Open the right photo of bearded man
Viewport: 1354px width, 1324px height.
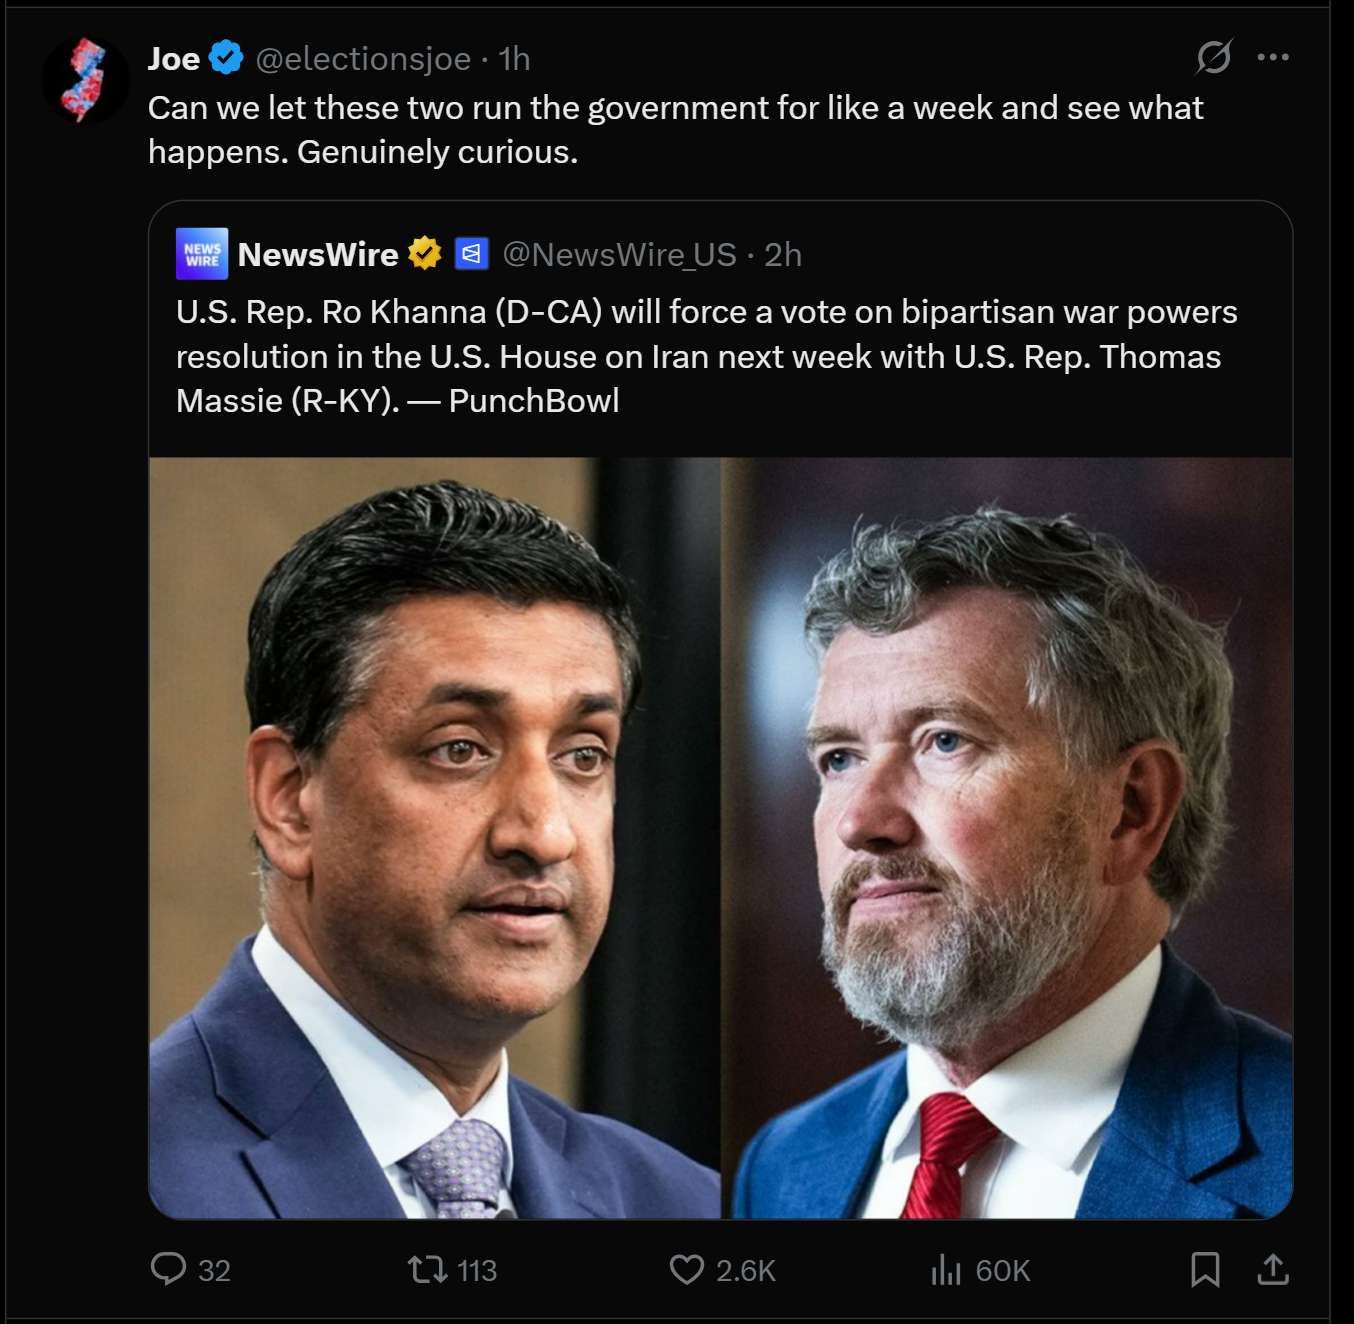tap(1007, 838)
